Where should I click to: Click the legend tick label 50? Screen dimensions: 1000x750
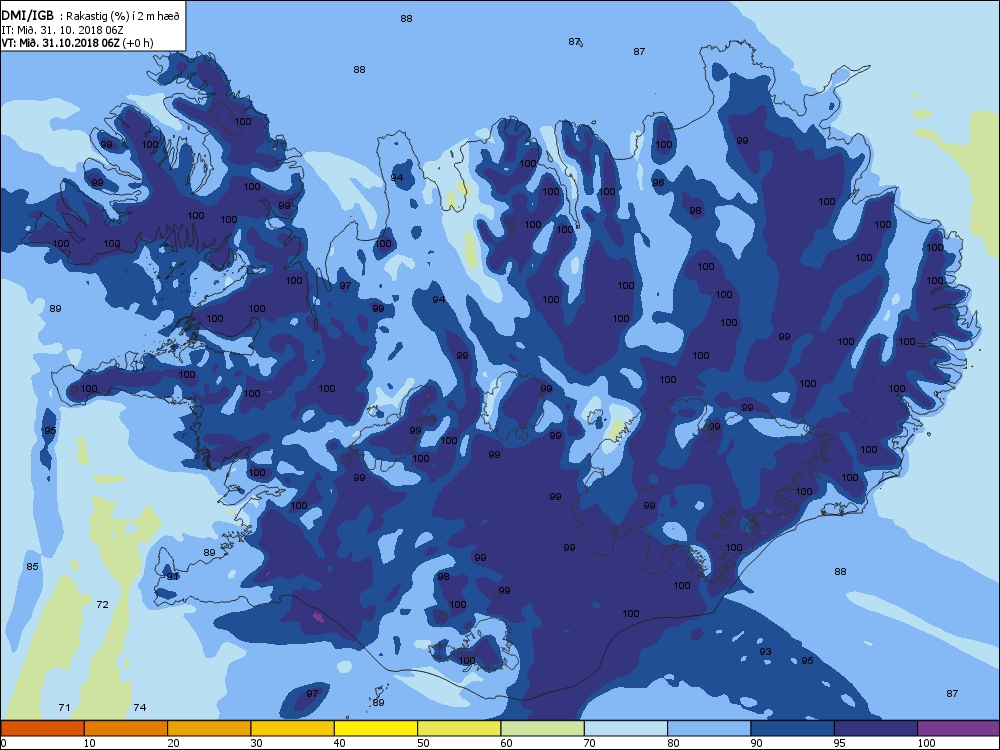coord(423,743)
